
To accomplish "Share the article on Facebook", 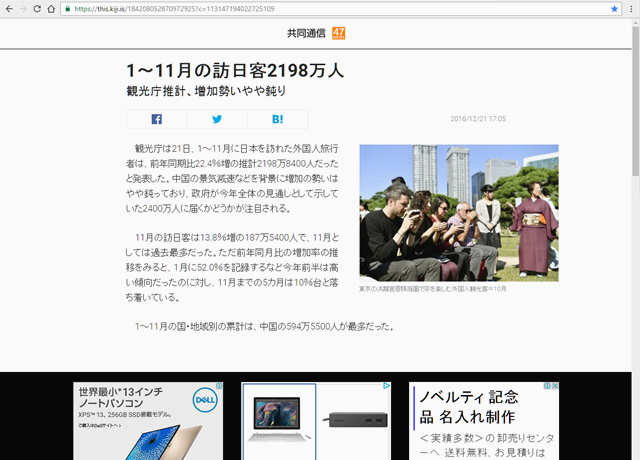I will (156, 119).
